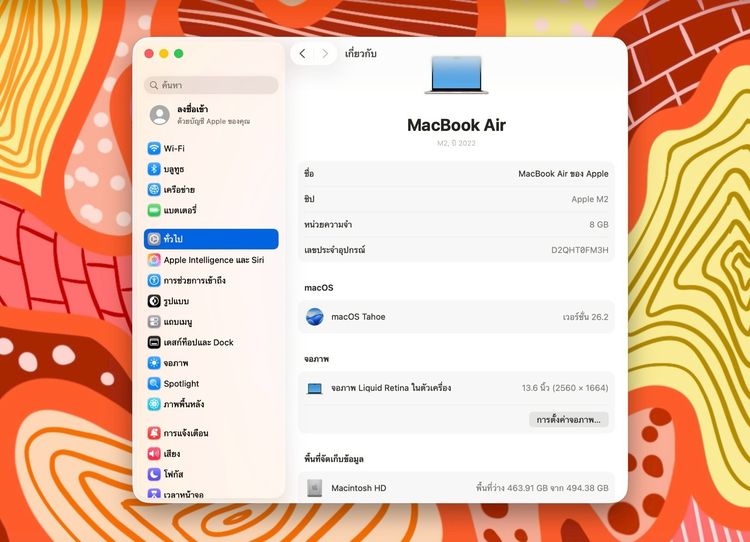Open Displays (จอภาพ) sidebar icon
The height and width of the screenshot is (542, 750).
coord(154,363)
